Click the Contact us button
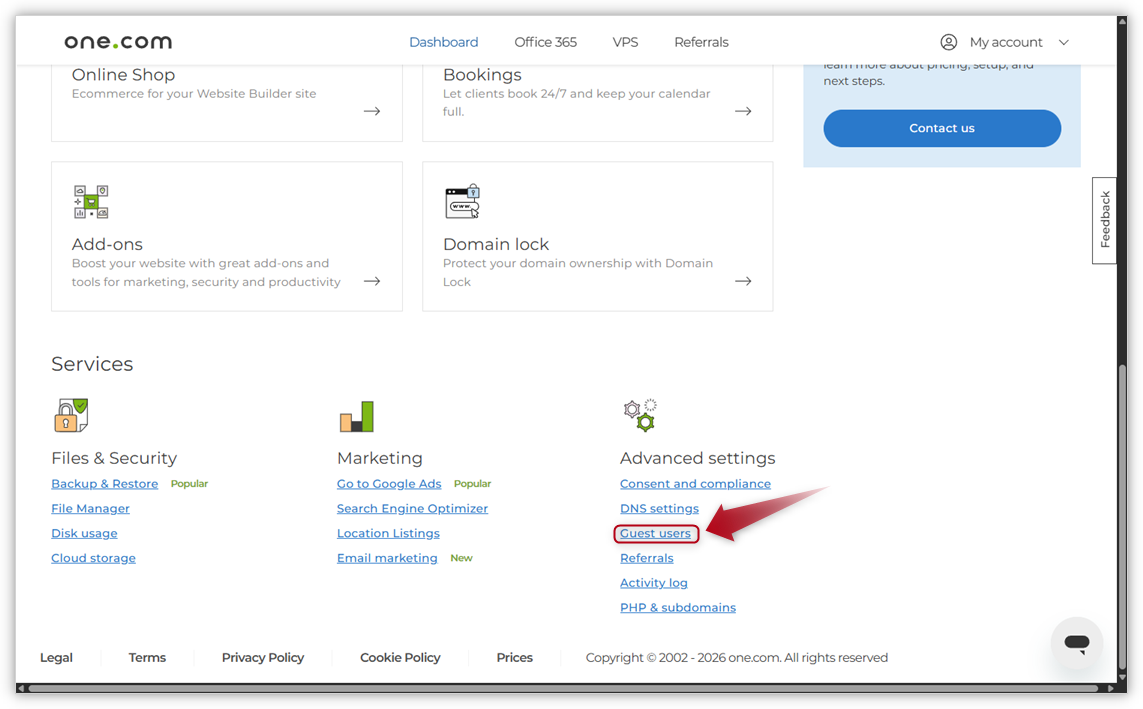Viewport: 1143px width, 709px height. coord(941,128)
